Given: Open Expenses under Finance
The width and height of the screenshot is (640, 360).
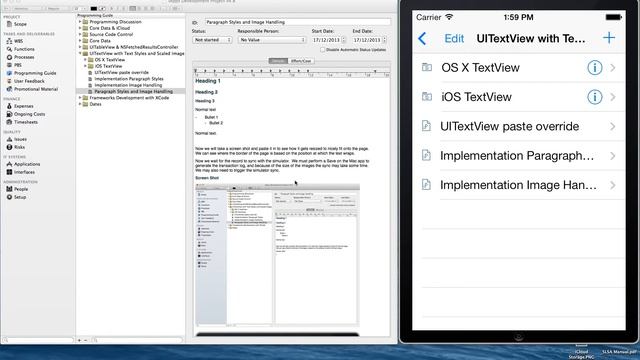Looking at the screenshot, I should [x=20, y=106].
